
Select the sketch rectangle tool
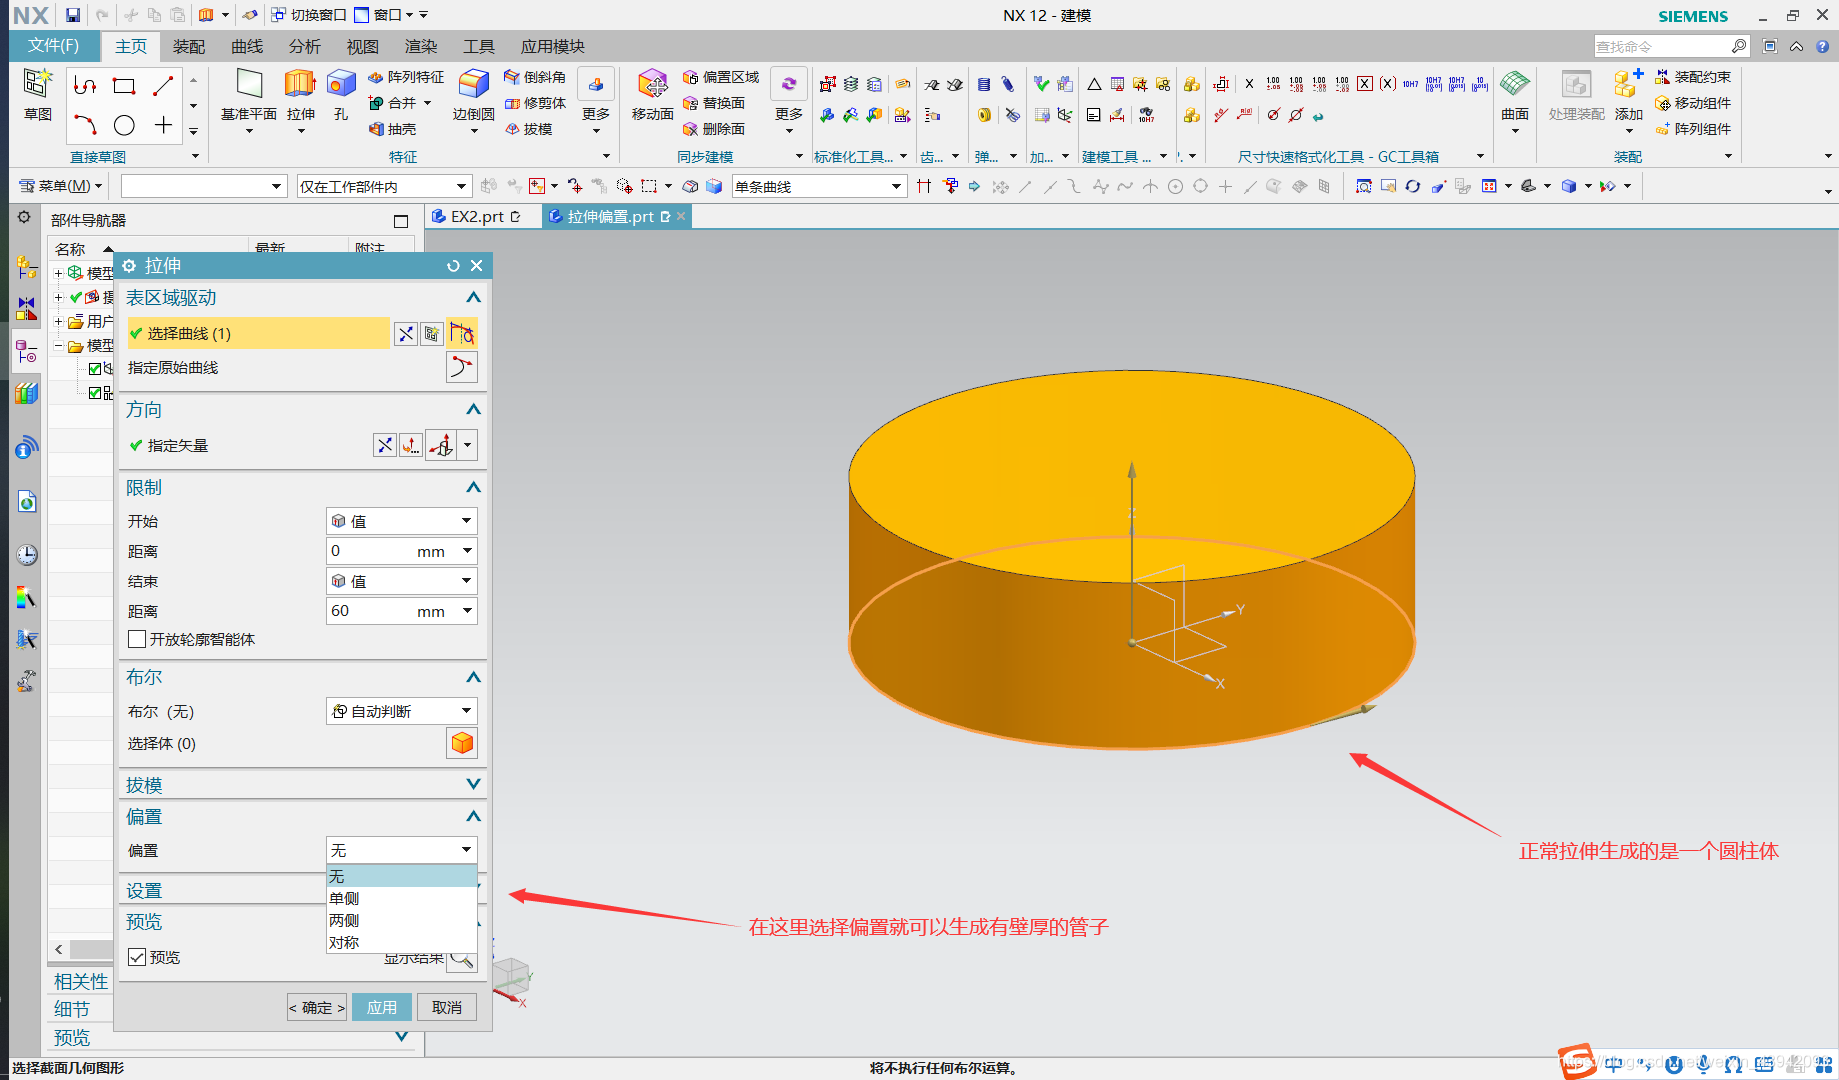click(124, 86)
